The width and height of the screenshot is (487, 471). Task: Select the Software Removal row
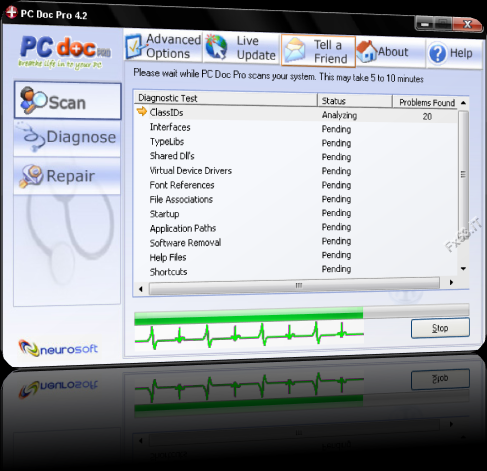click(x=296, y=242)
